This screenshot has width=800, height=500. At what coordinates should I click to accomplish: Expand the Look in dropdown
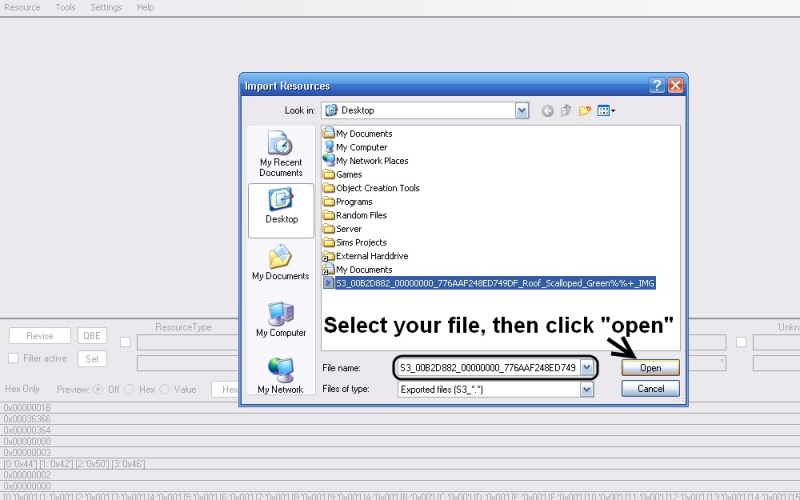coord(521,110)
